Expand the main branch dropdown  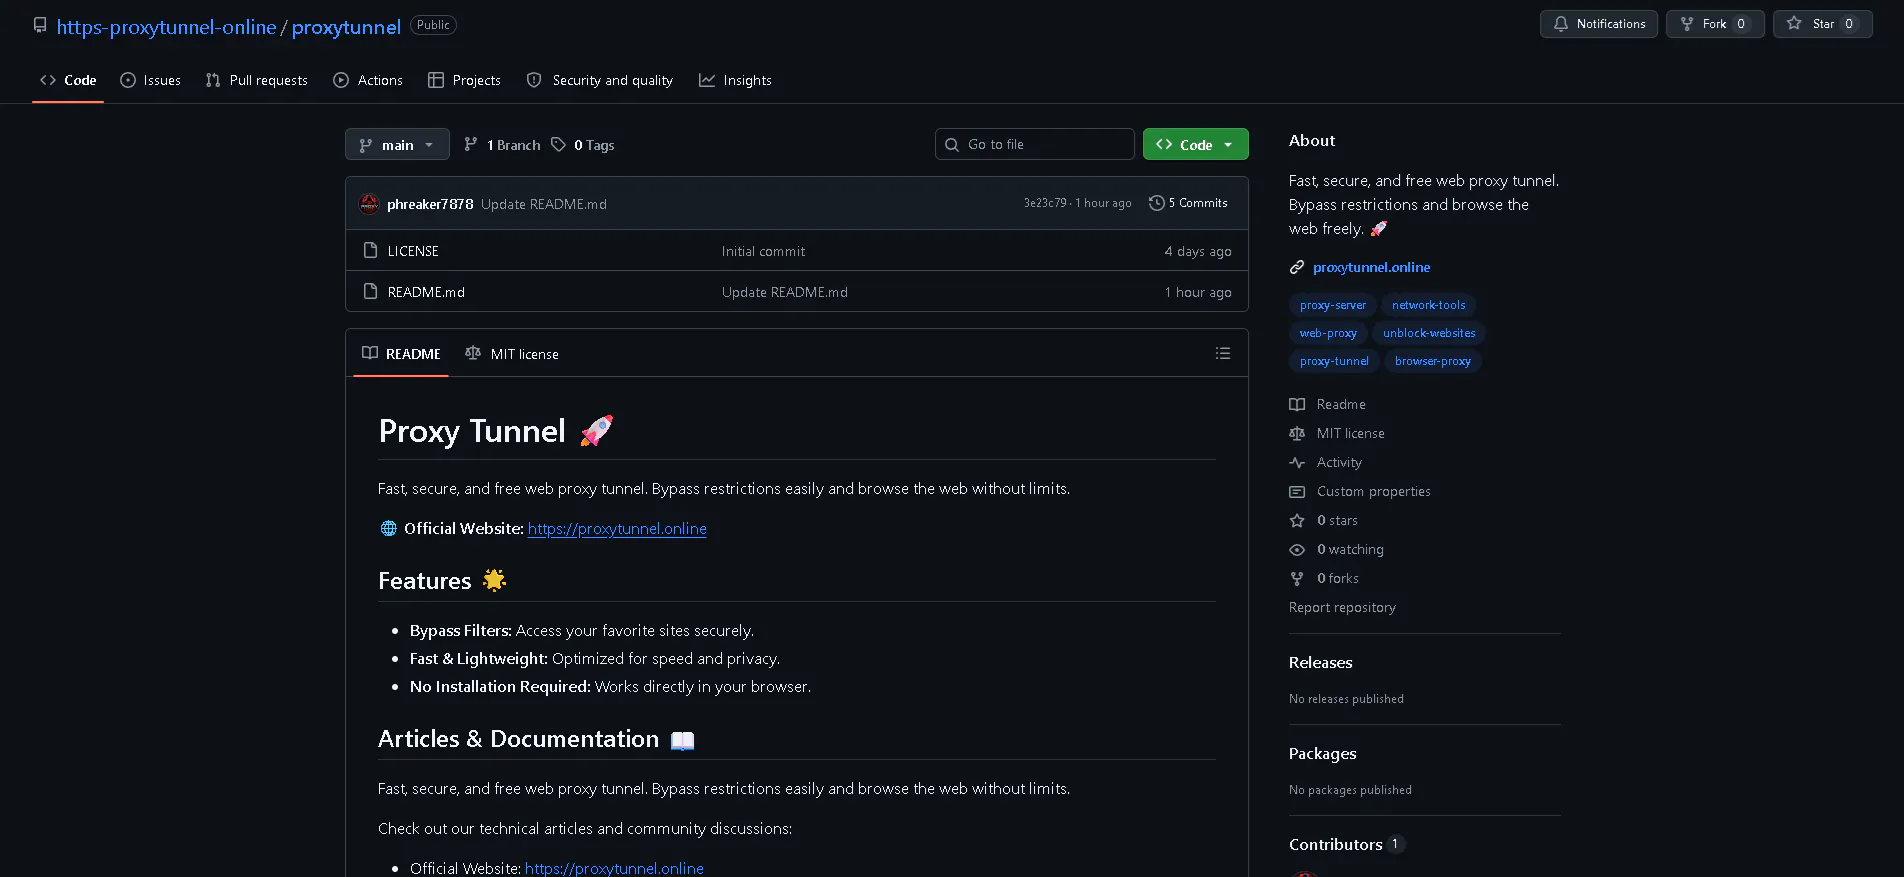397,145
